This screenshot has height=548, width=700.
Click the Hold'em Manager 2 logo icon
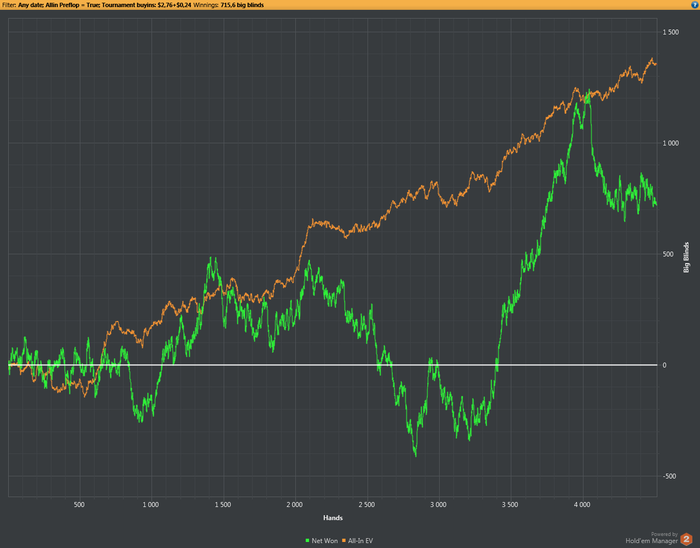click(686, 539)
